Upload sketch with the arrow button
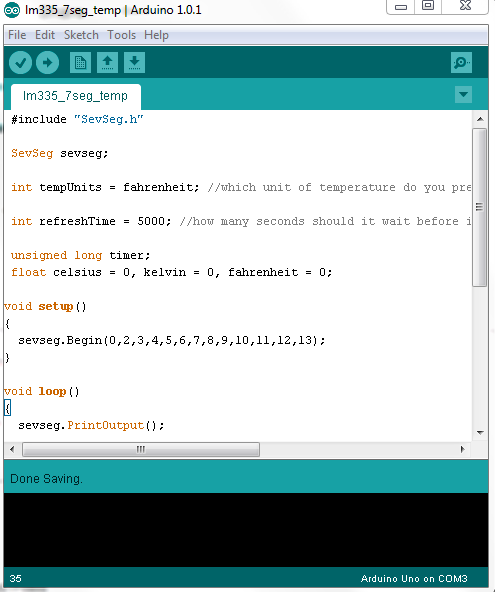 [48, 62]
